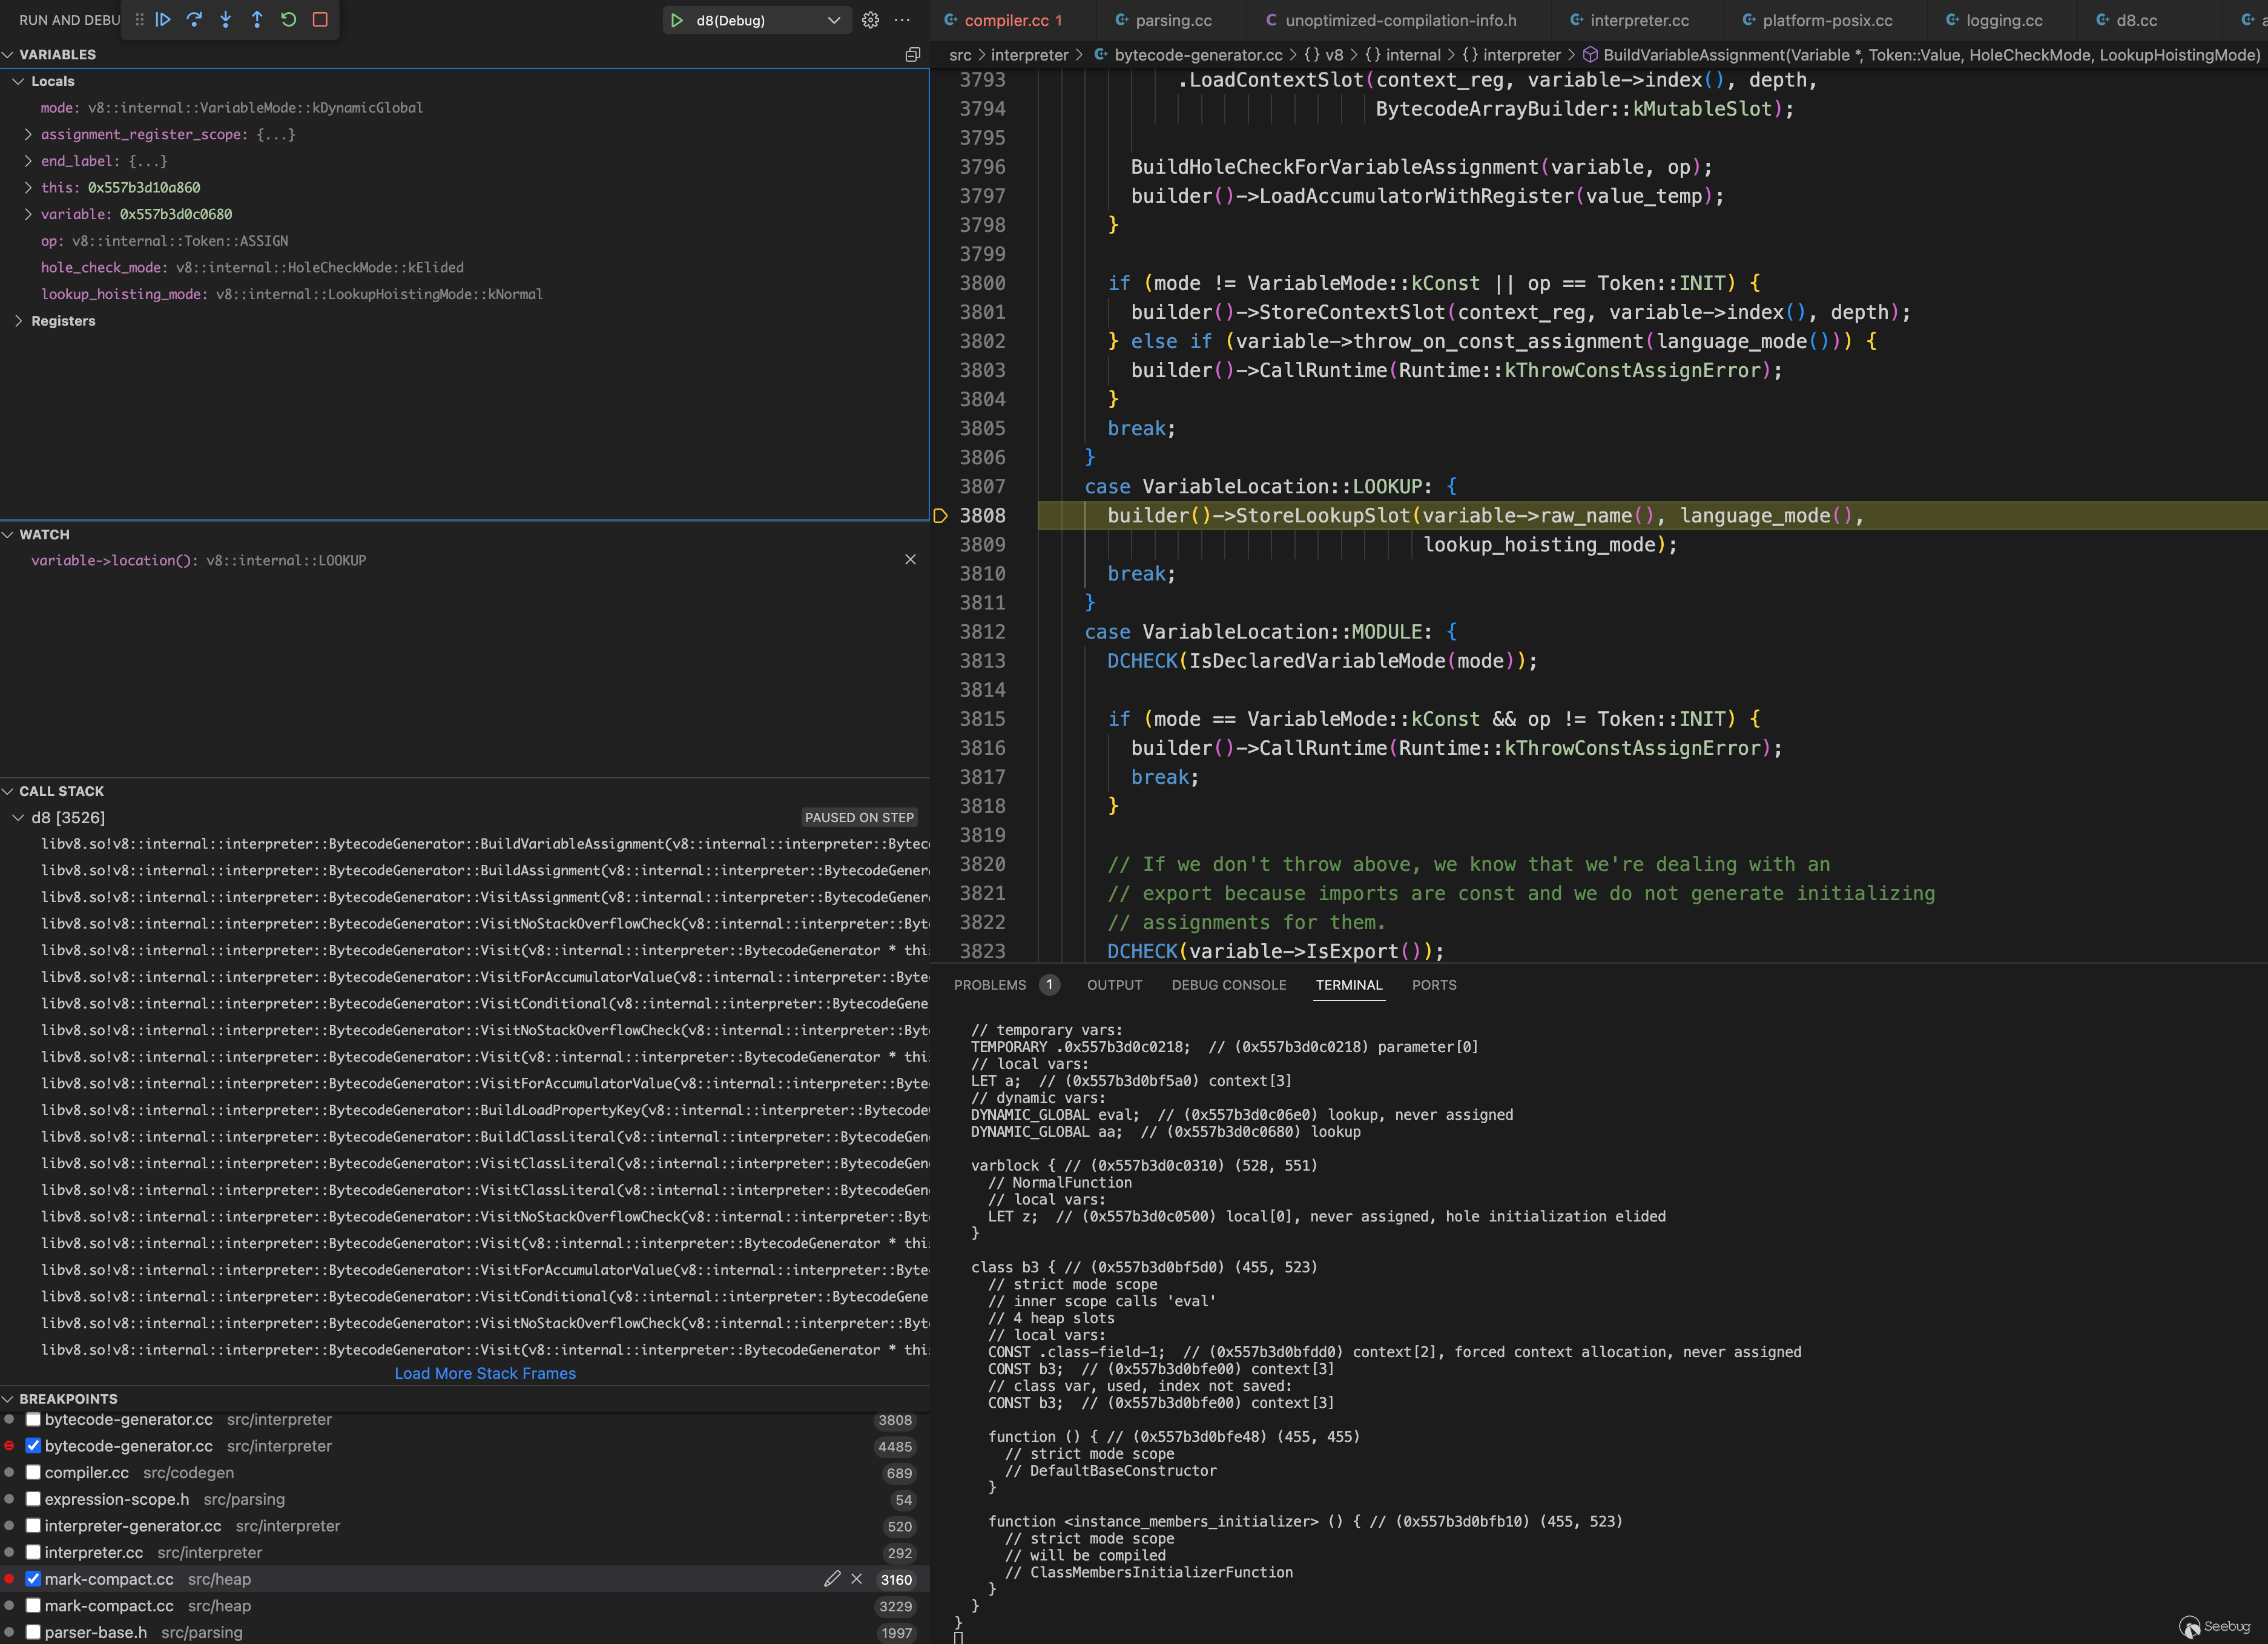
Task: Open launch.json via the gear icon
Action: click(870, 20)
